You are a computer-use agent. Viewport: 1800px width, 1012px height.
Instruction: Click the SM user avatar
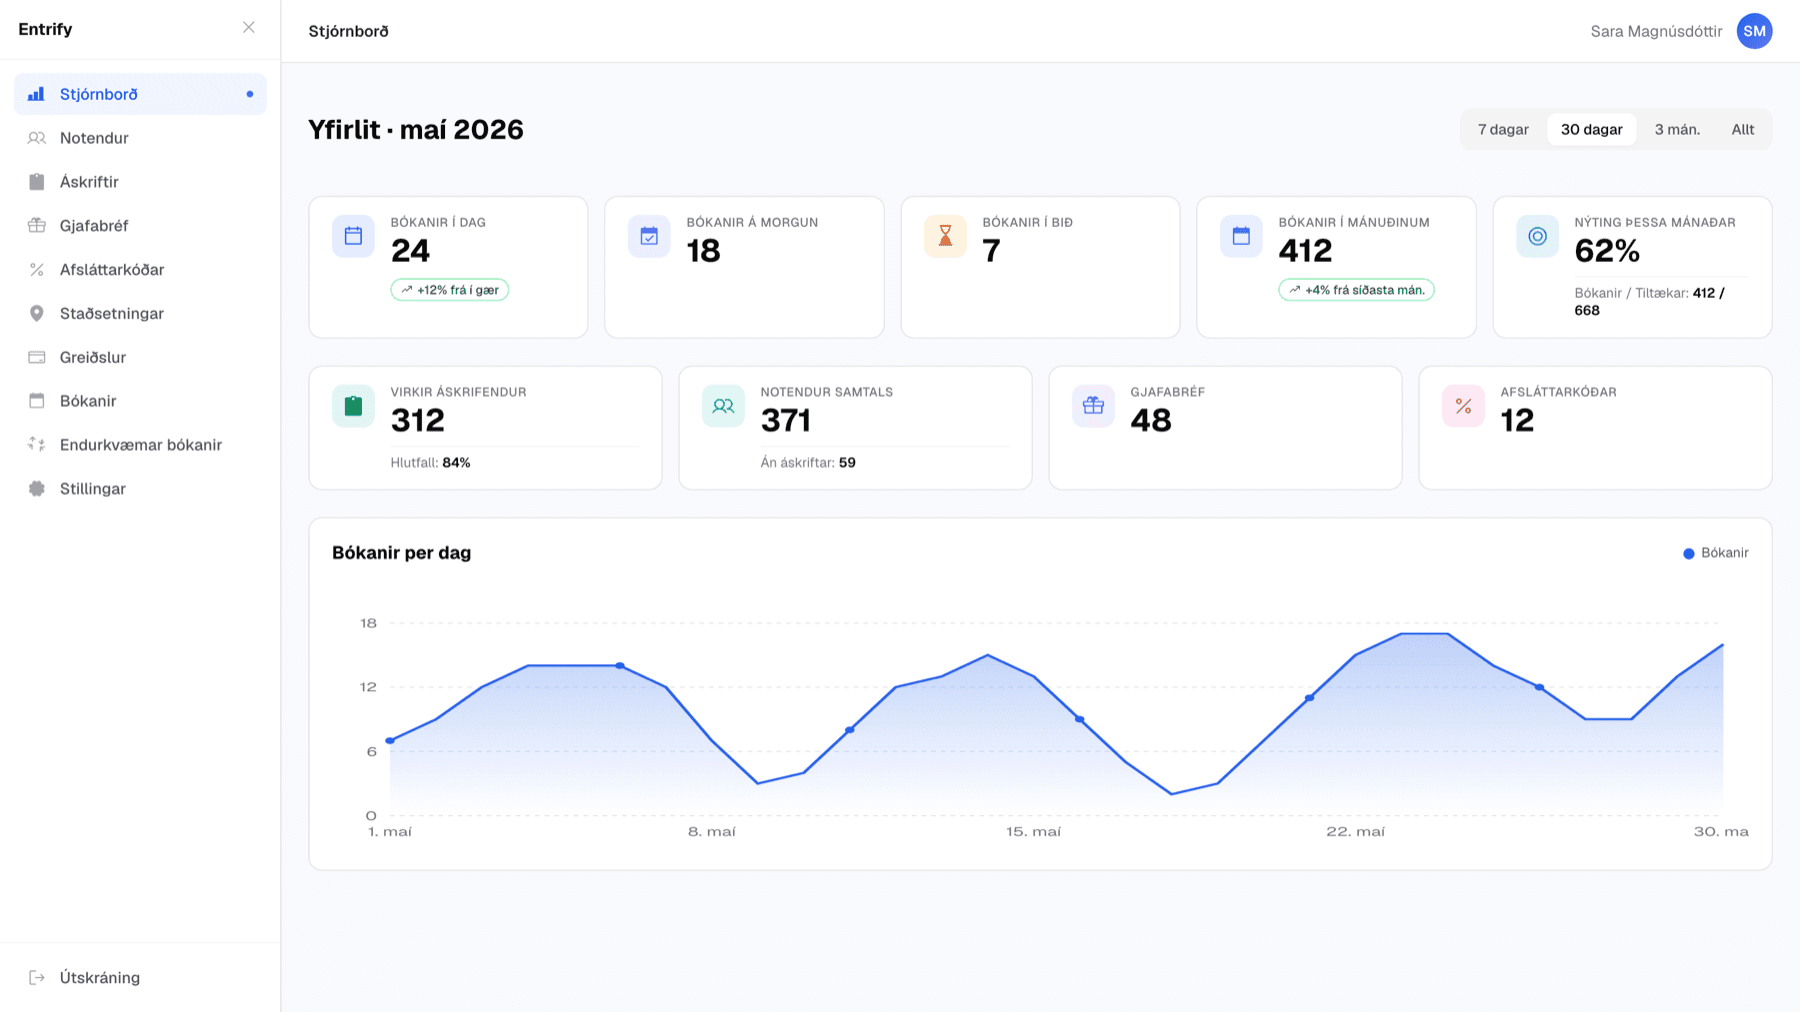pyautogui.click(x=1754, y=31)
